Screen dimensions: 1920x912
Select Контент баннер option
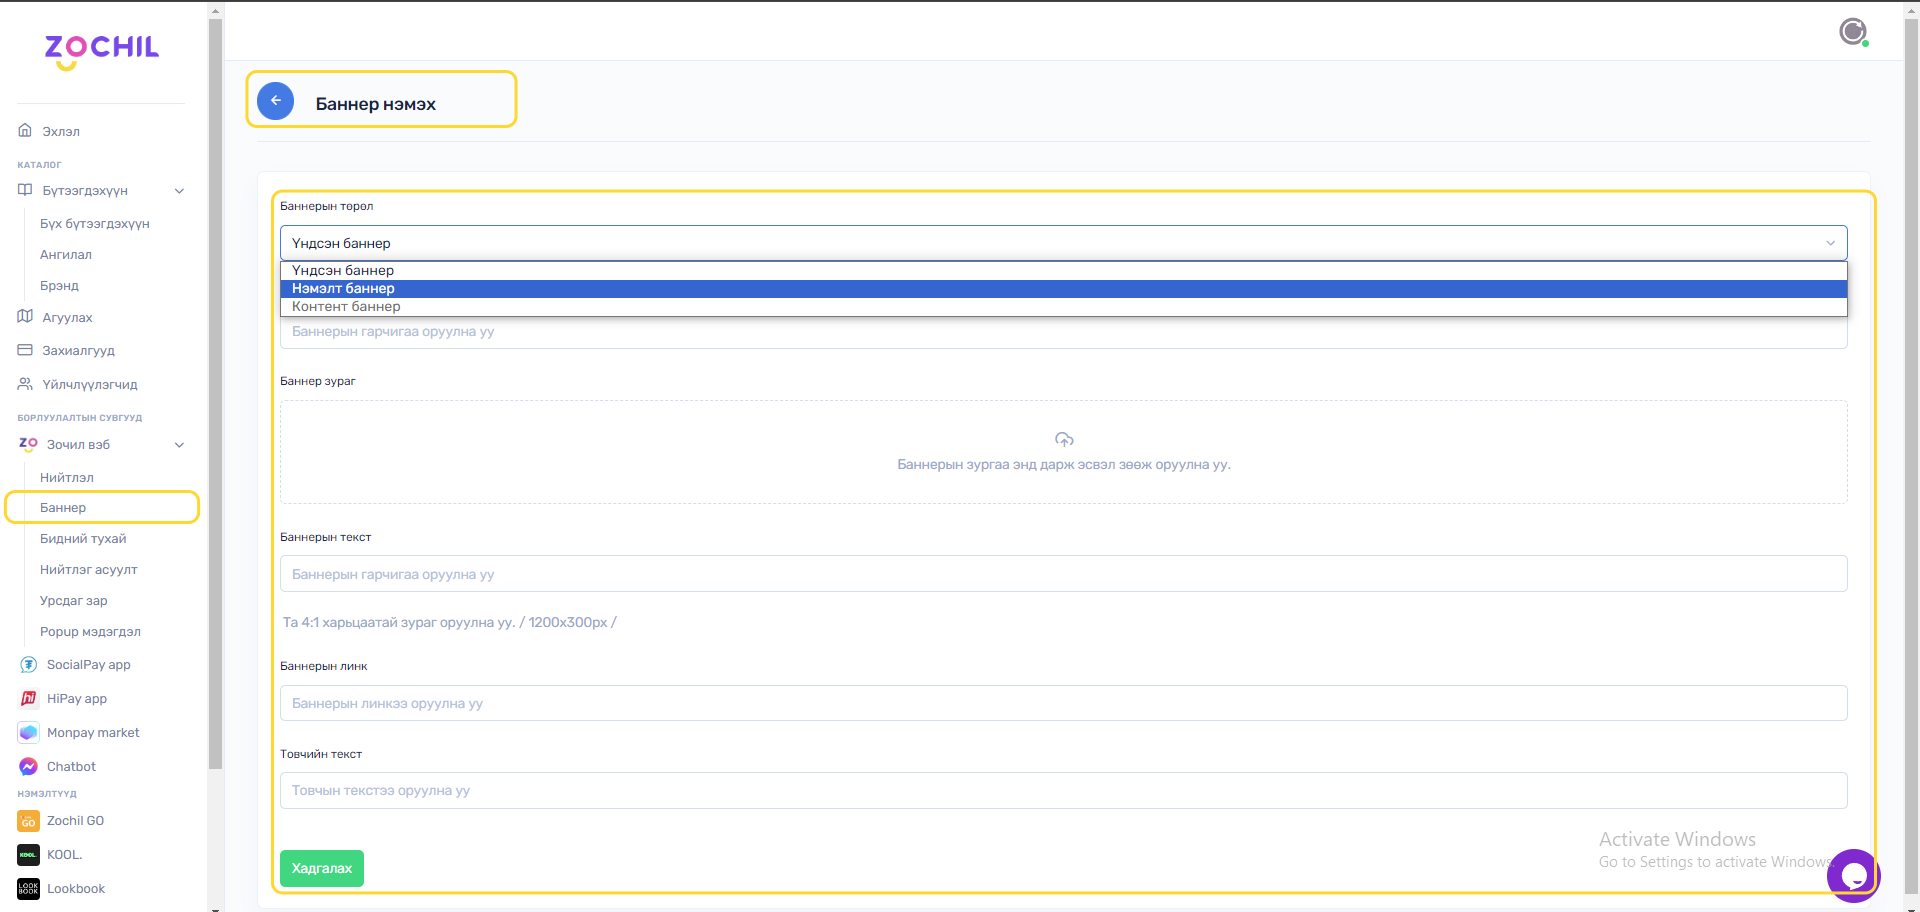[346, 307]
